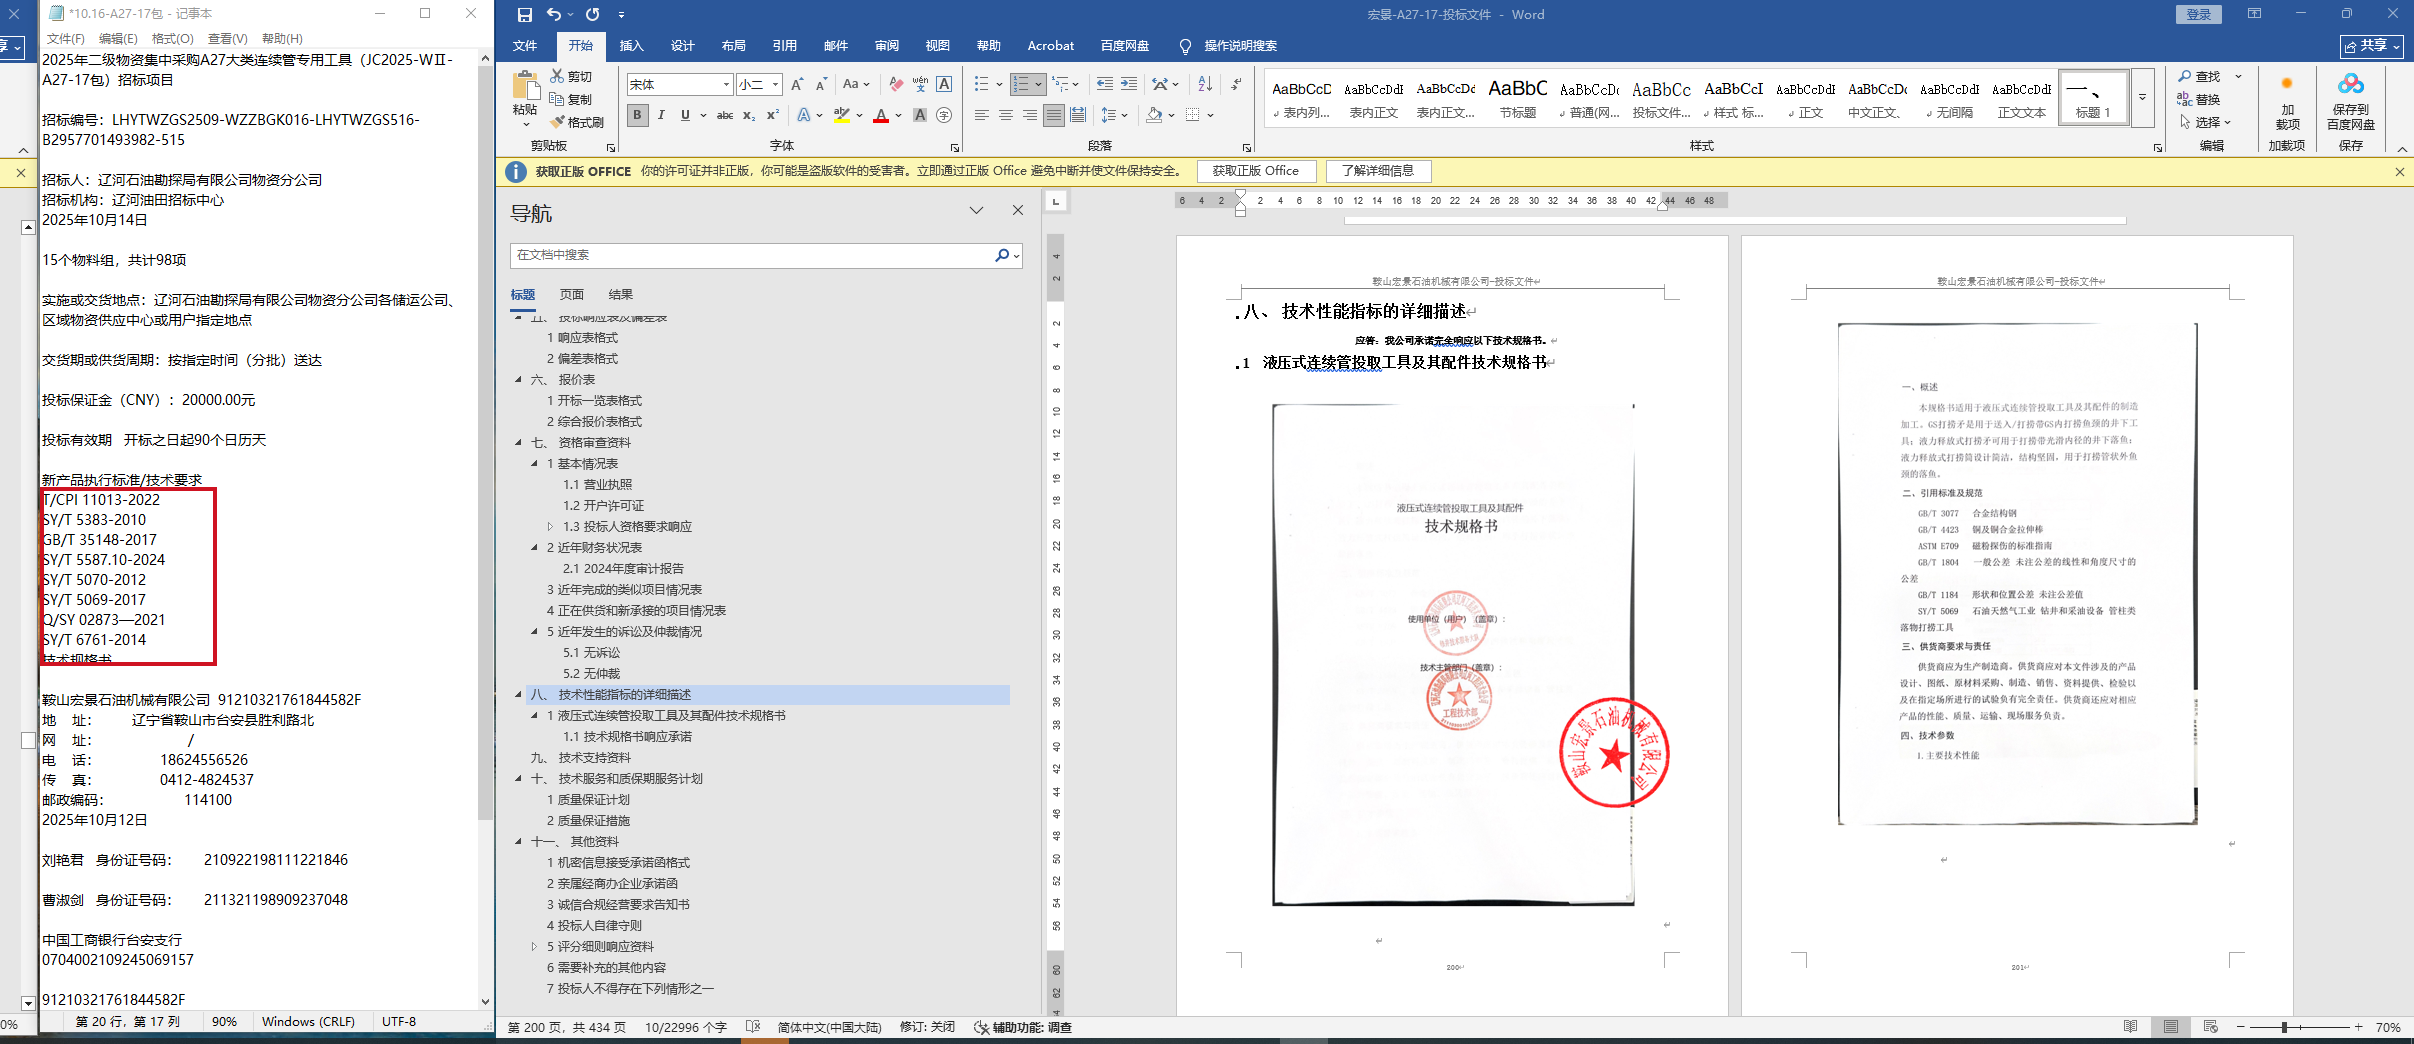
Task: Expand the 1.3 投标人资格要求响应 navigation item
Action: point(550,526)
